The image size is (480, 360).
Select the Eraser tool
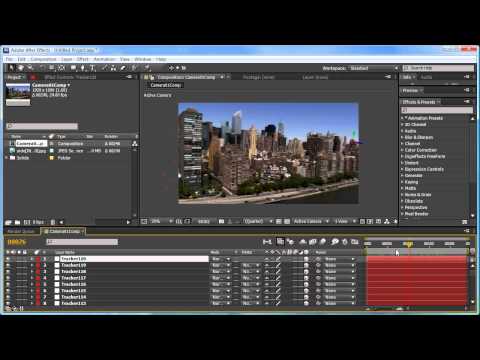[123, 68]
